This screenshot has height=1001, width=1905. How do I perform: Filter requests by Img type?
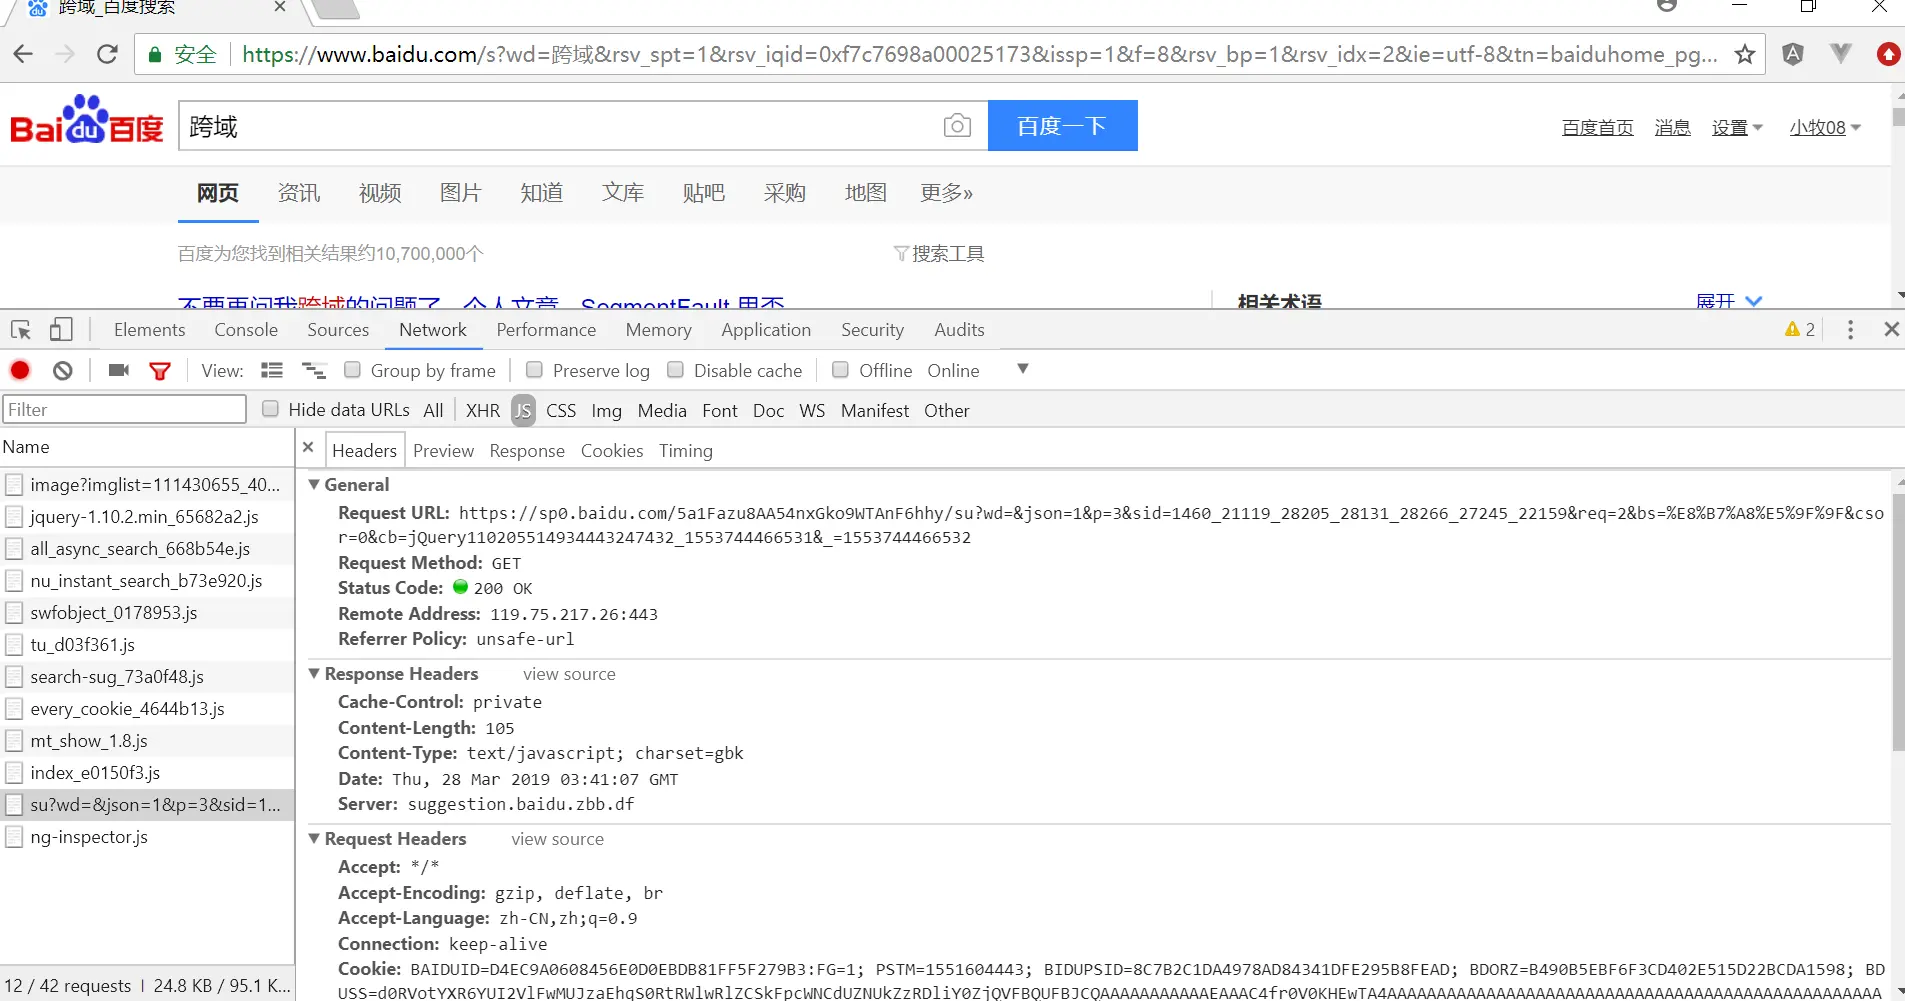[x=606, y=410]
